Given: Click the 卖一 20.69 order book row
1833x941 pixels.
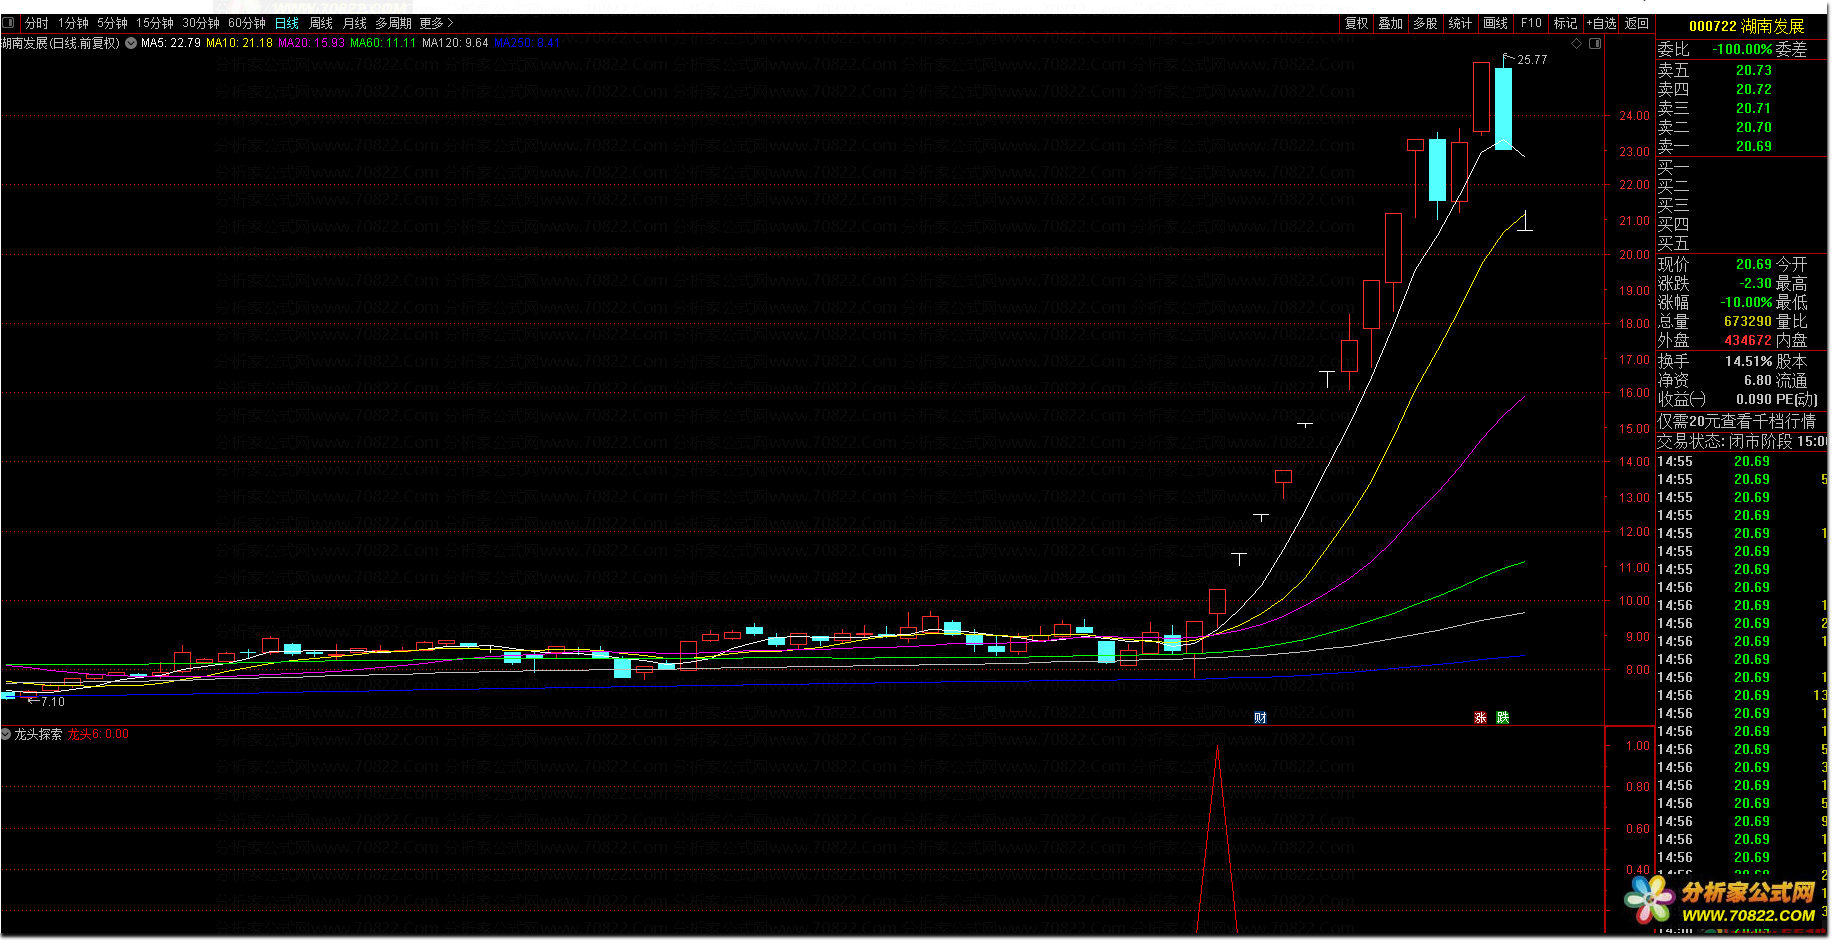Looking at the screenshot, I should (1742, 146).
